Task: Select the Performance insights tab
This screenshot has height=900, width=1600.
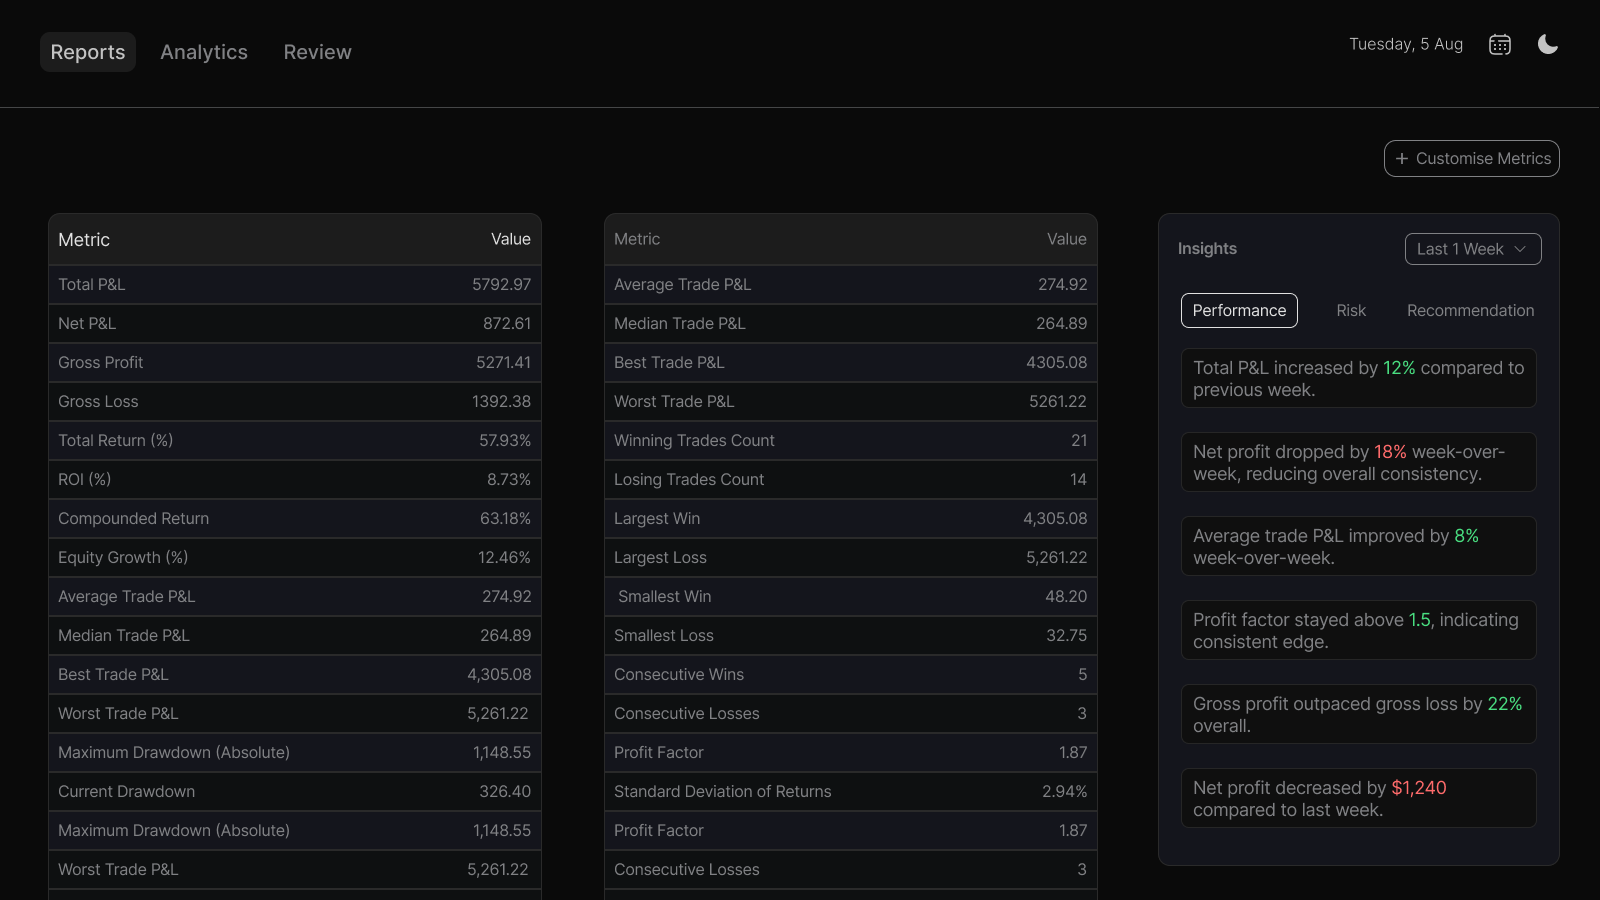Action: coord(1239,311)
